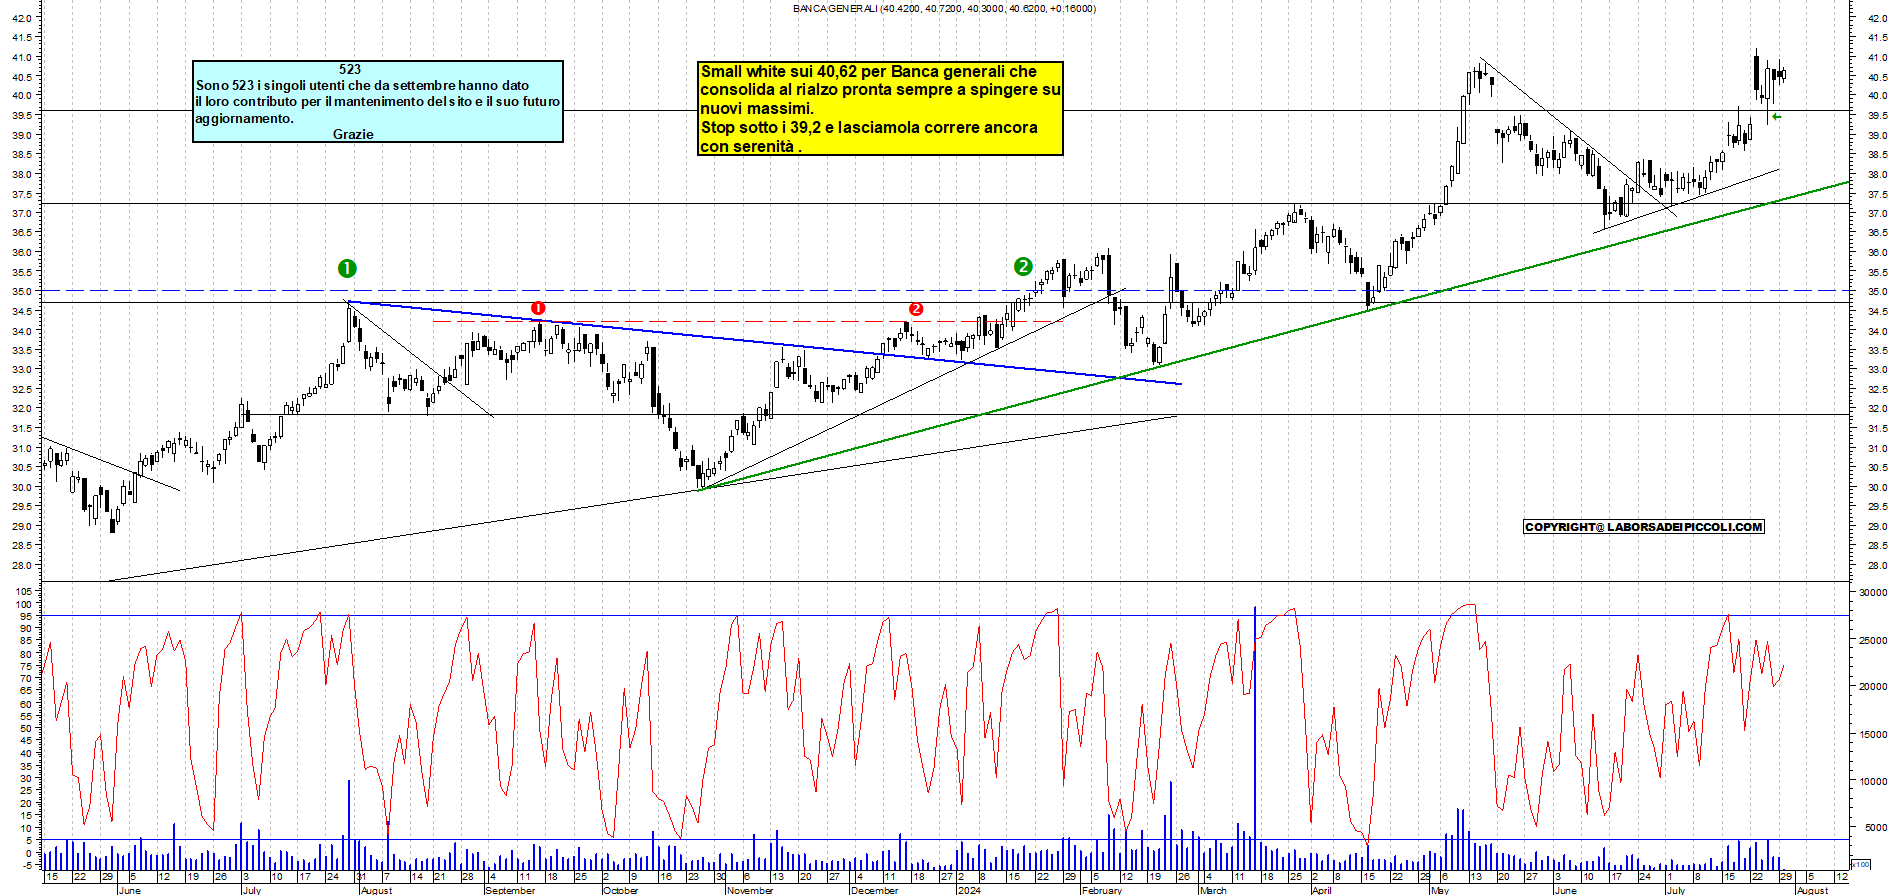Click the green circle marker numbered 2
The width and height of the screenshot is (1890, 895).
pyautogui.click(x=1023, y=266)
